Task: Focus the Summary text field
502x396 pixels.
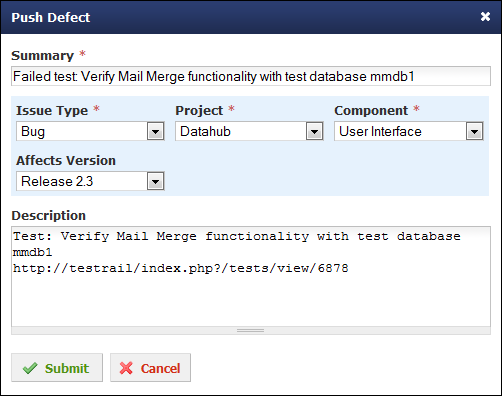Action: 251,76
